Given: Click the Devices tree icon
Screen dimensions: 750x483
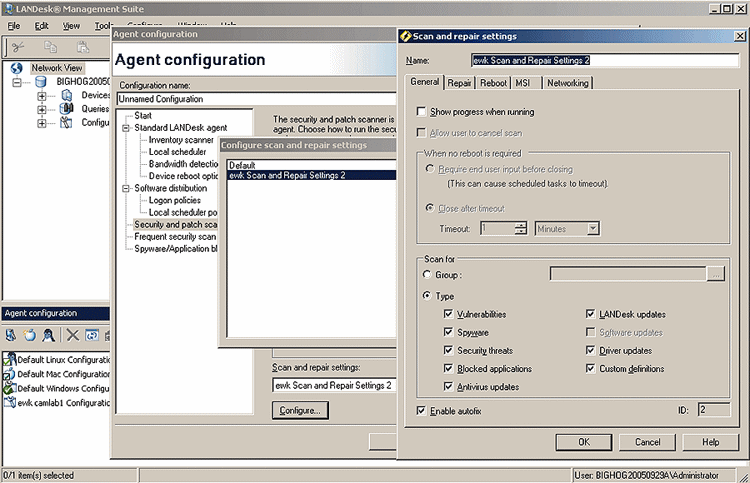Looking at the screenshot, I should click(67, 95).
